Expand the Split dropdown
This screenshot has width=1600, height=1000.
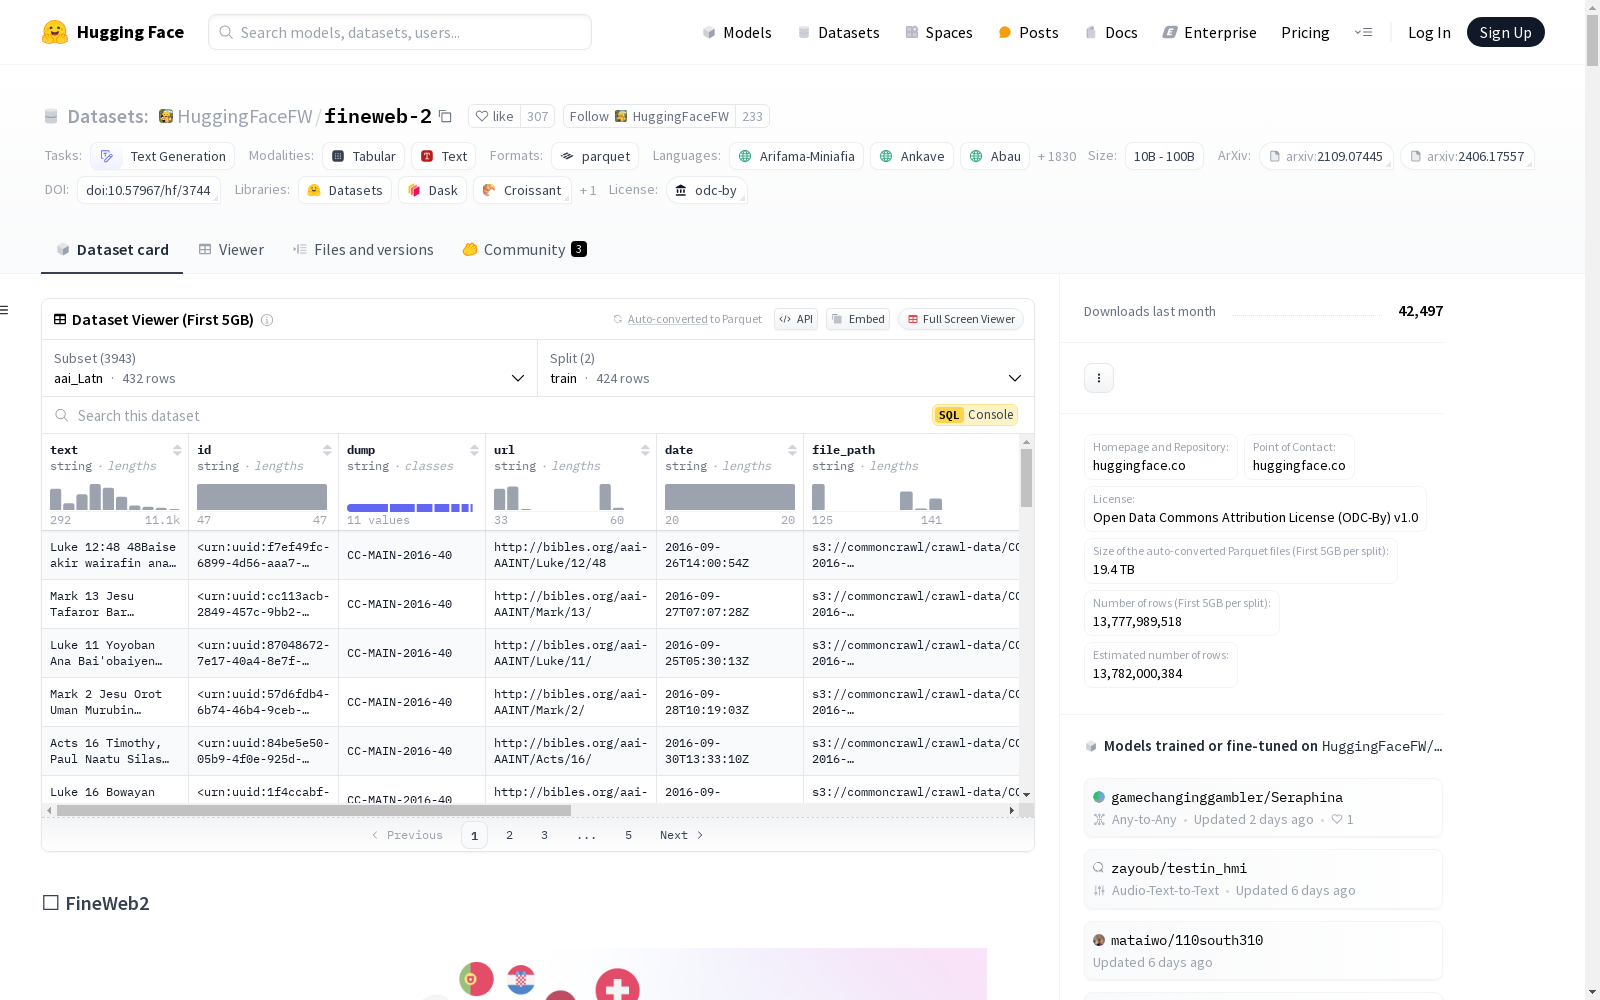[x=786, y=368]
